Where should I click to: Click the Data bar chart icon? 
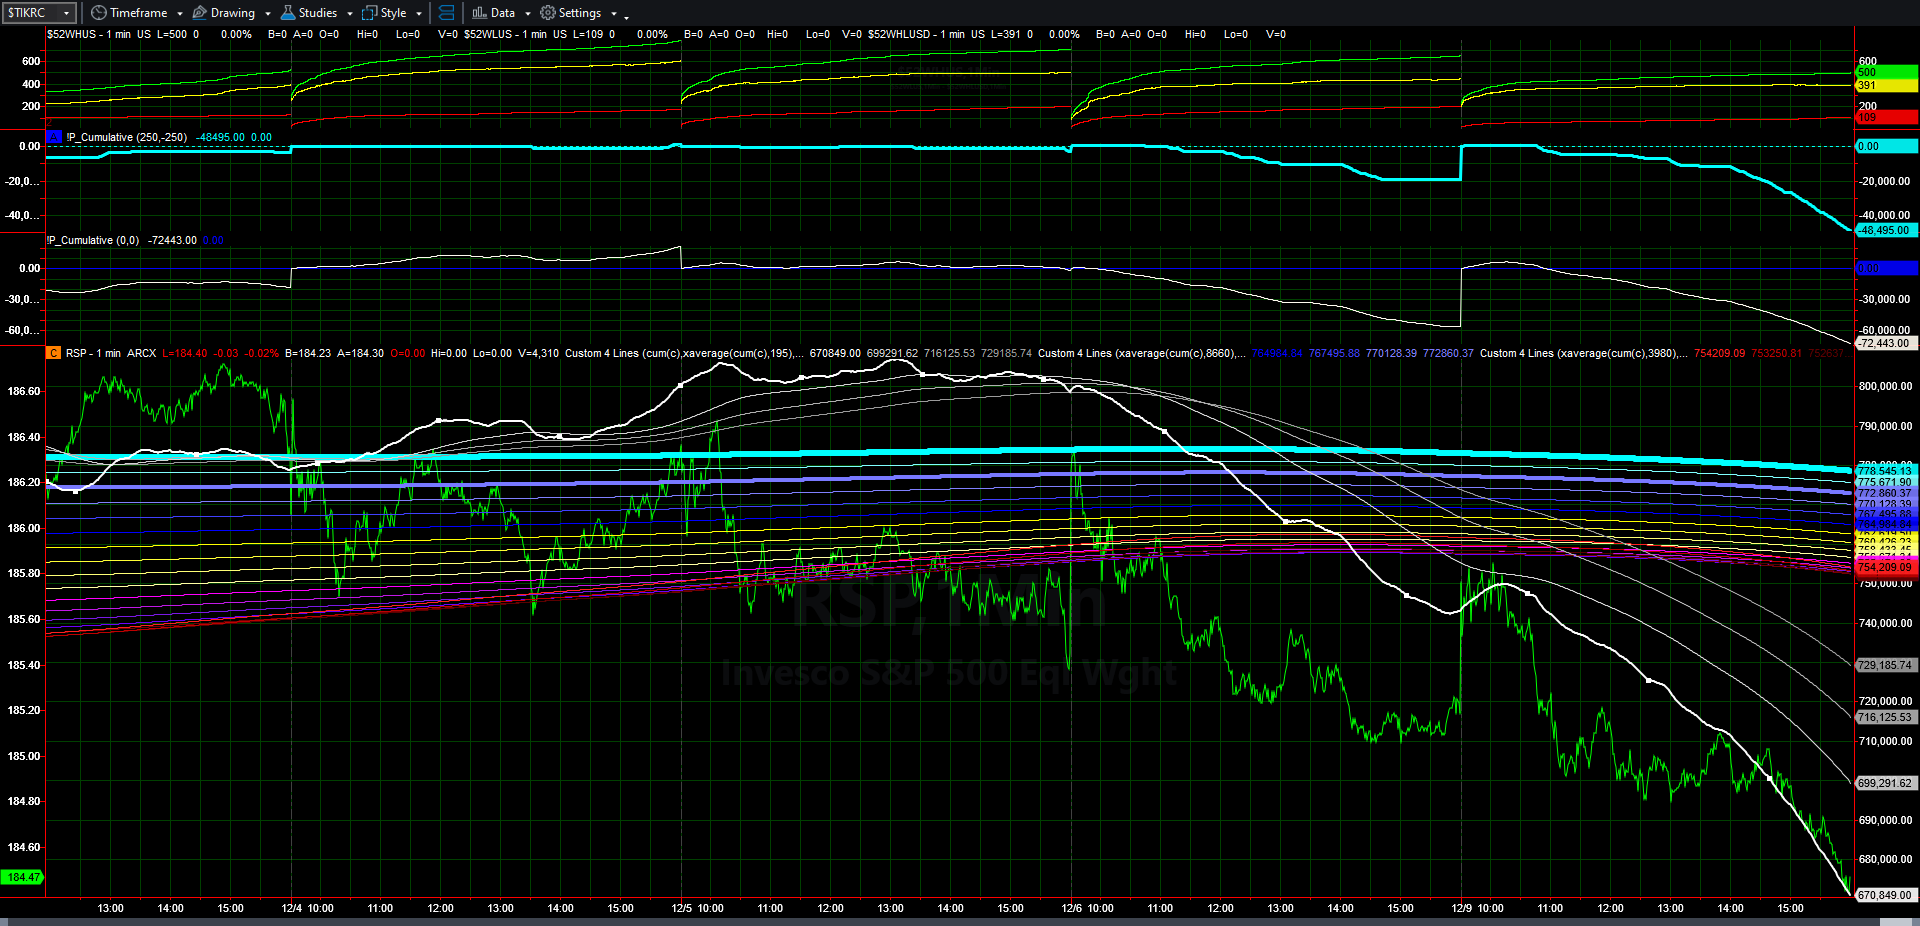point(480,13)
